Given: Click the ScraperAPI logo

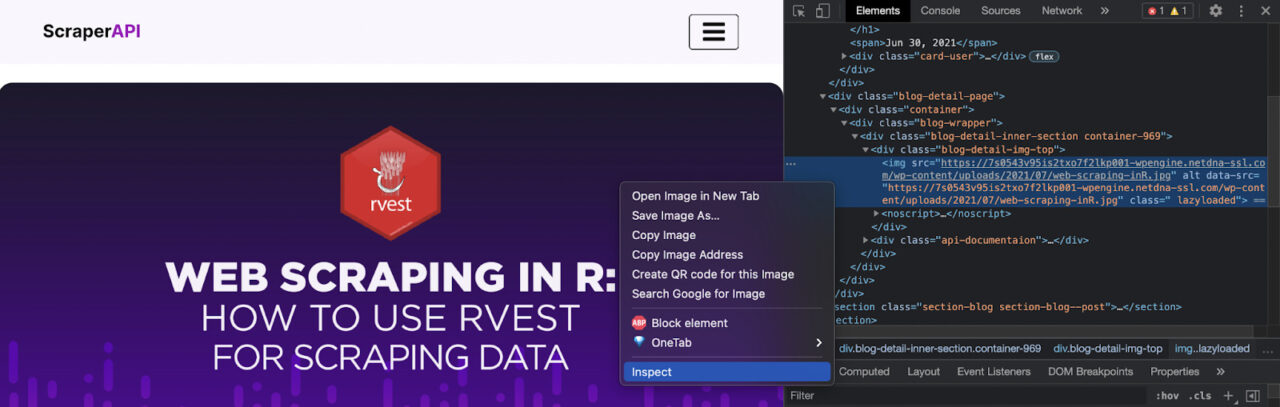Looking at the screenshot, I should point(91,32).
